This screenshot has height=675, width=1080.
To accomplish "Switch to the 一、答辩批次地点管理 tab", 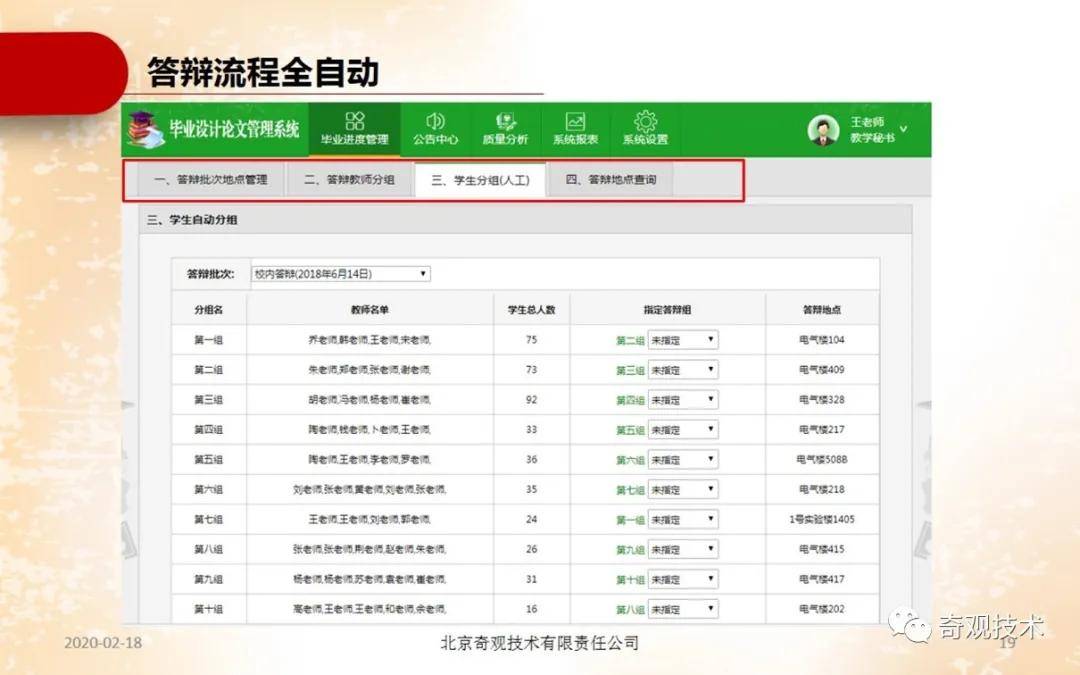I will (210, 181).
